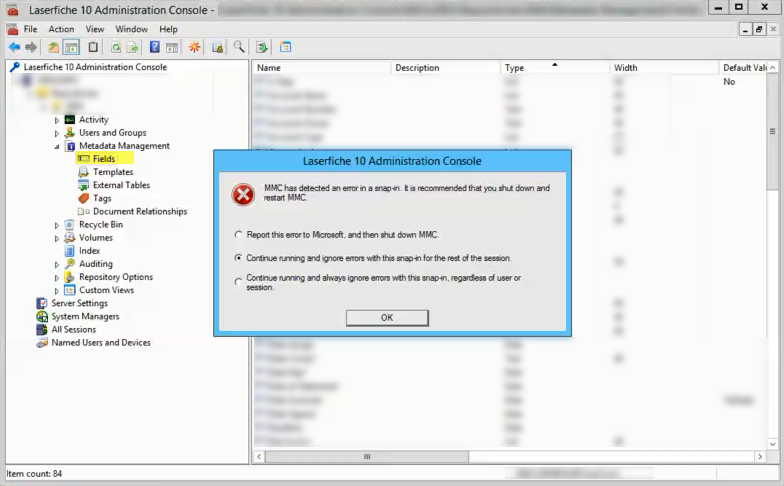
Task: Click the Up One Level folder icon
Action: (x=54, y=48)
